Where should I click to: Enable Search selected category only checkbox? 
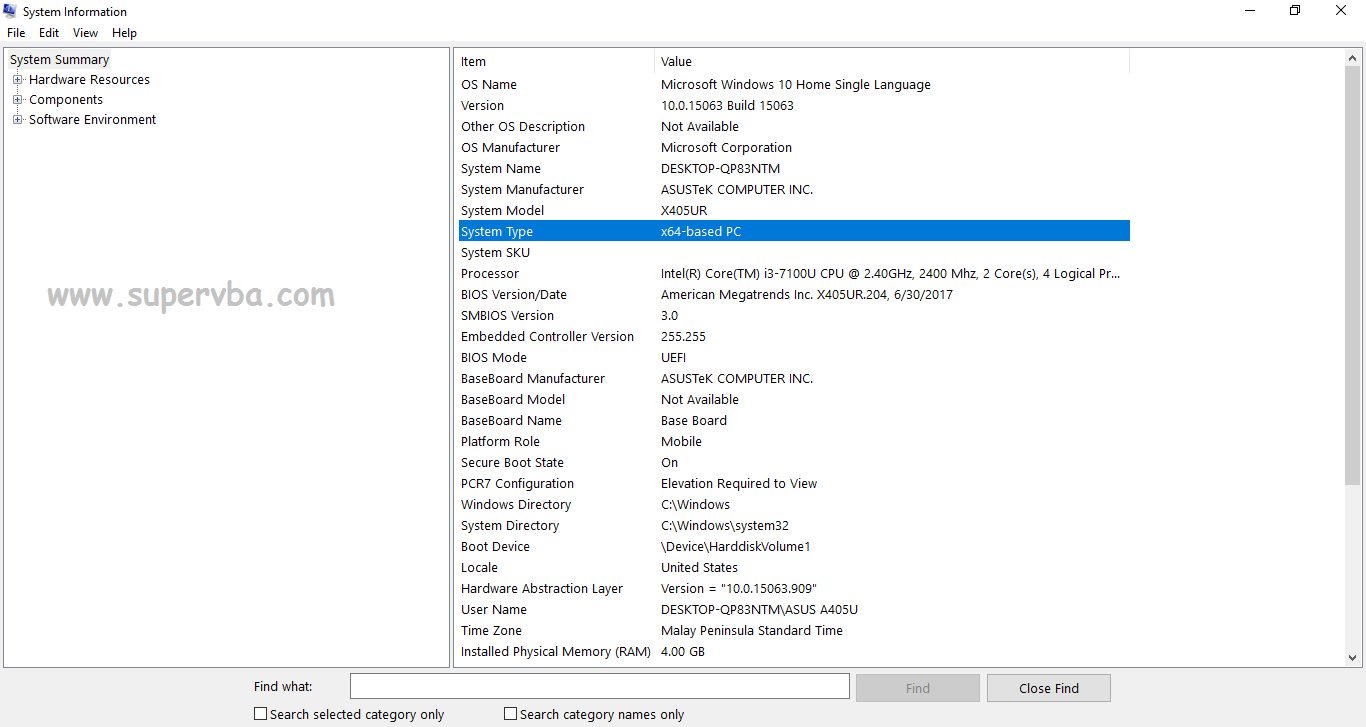point(261,714)
